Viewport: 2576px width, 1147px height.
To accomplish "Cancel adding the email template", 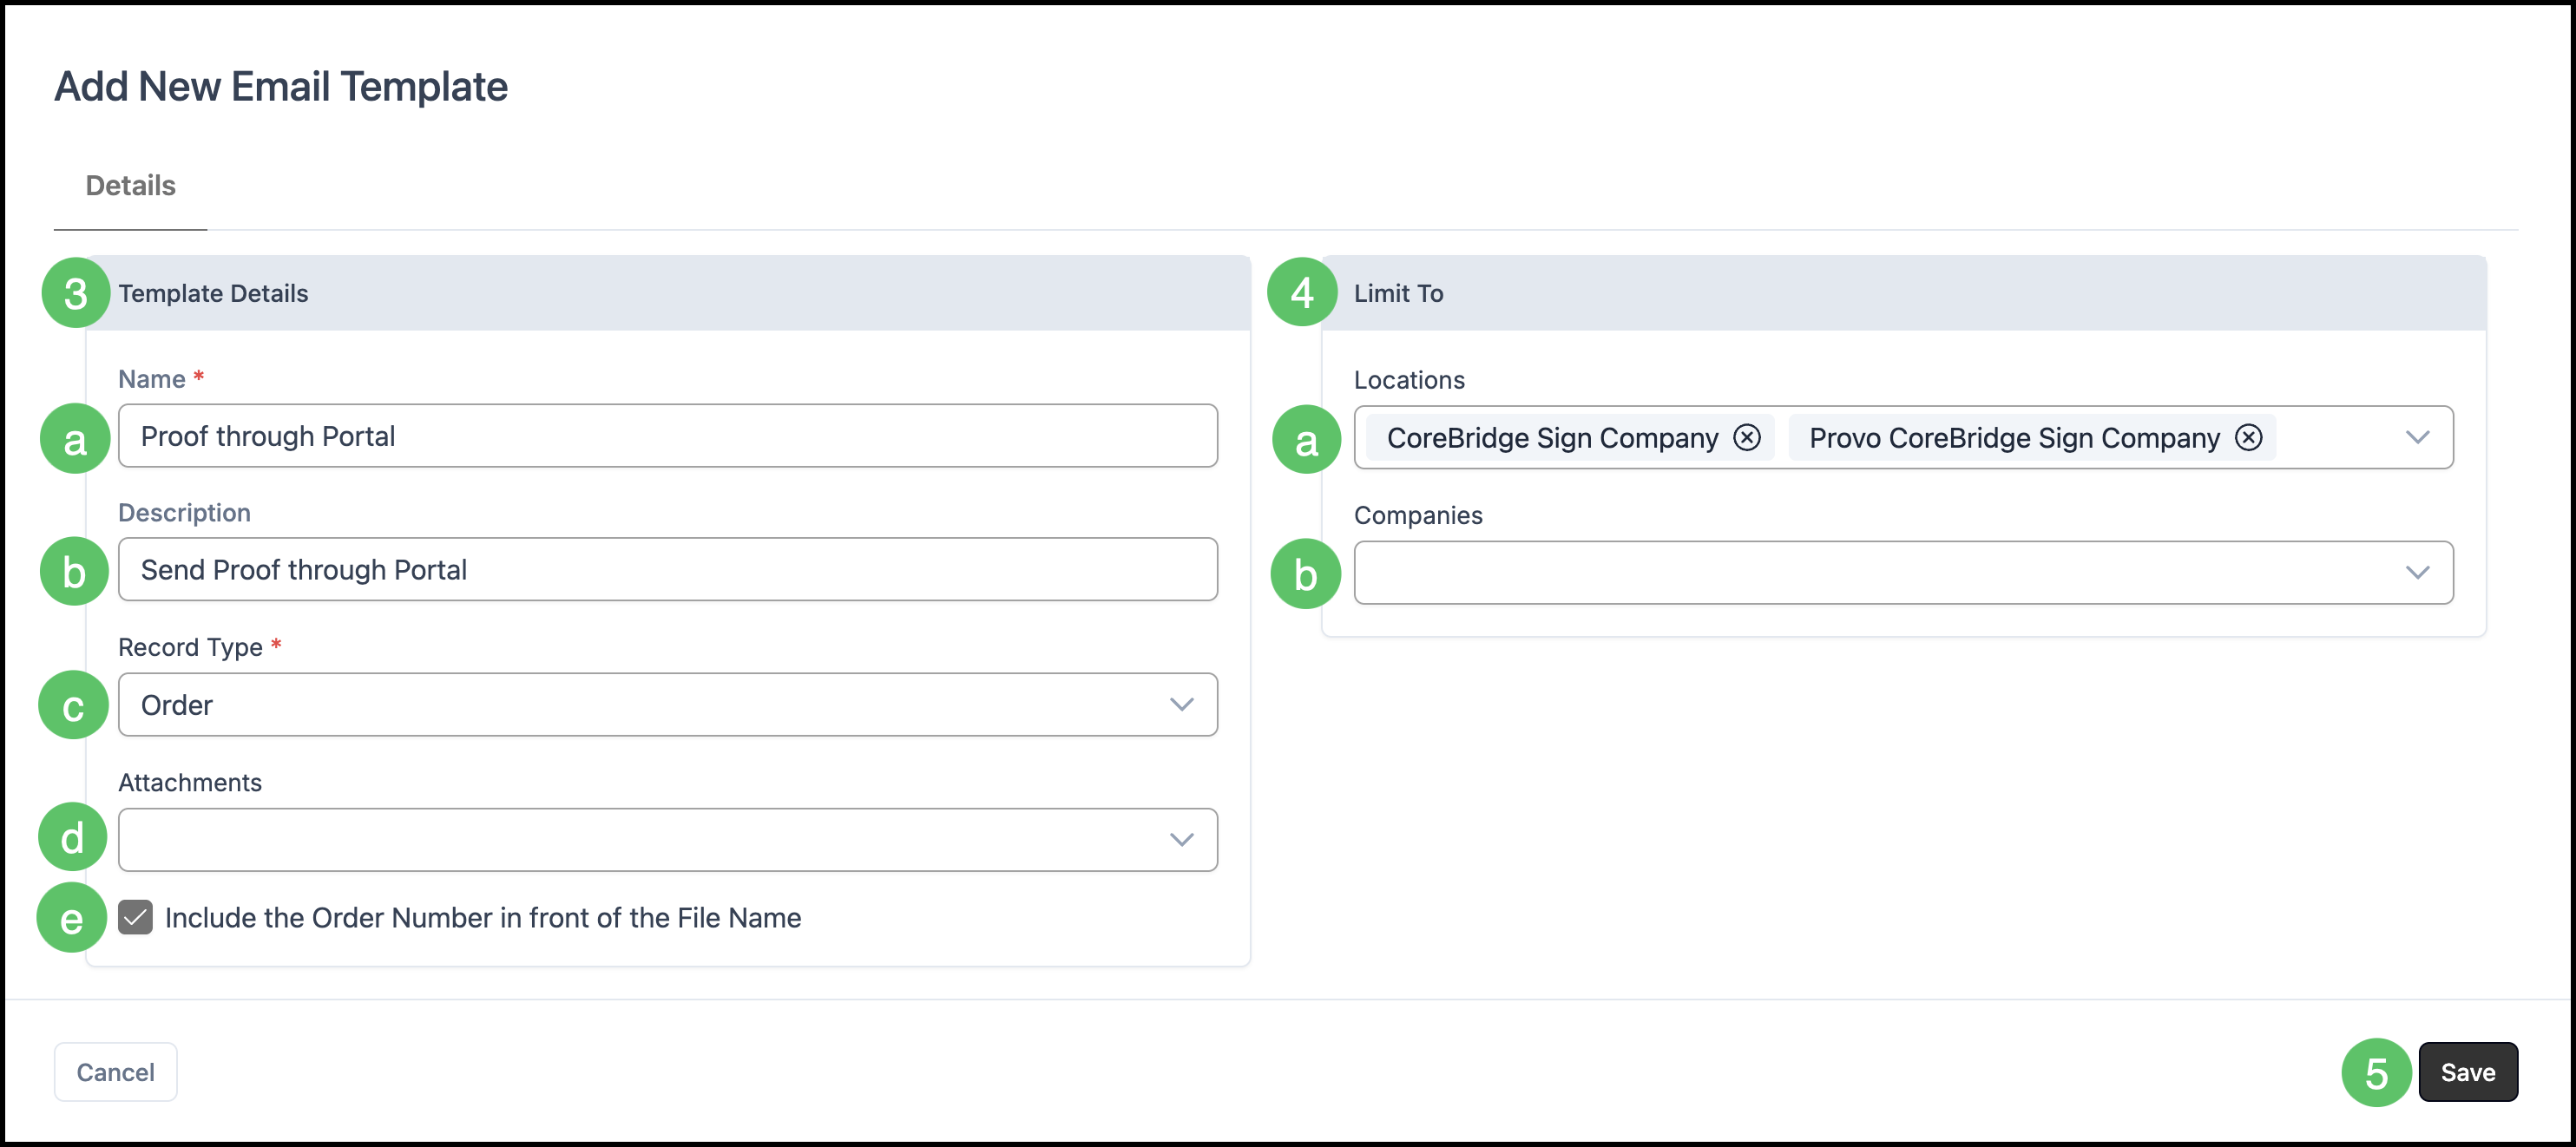I will (x=115, y=1072).
